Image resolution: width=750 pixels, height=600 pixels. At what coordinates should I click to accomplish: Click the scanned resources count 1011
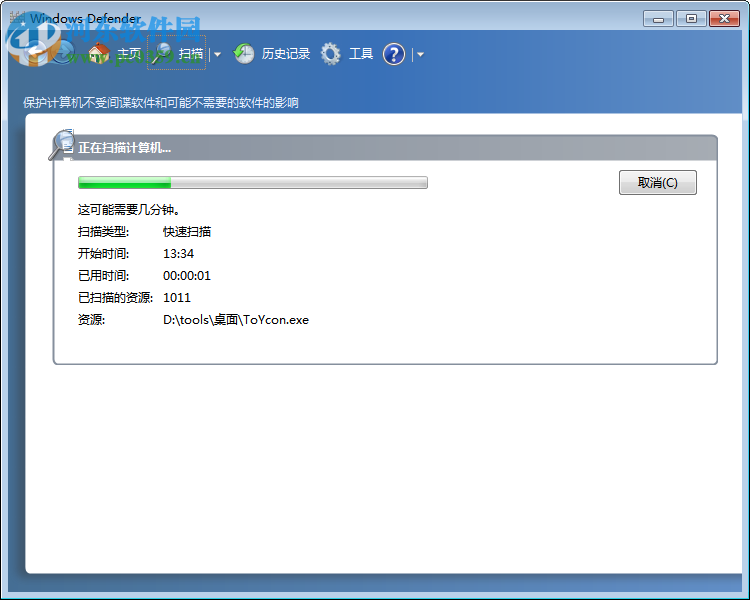pyautogui.click(x=177, y=298)
